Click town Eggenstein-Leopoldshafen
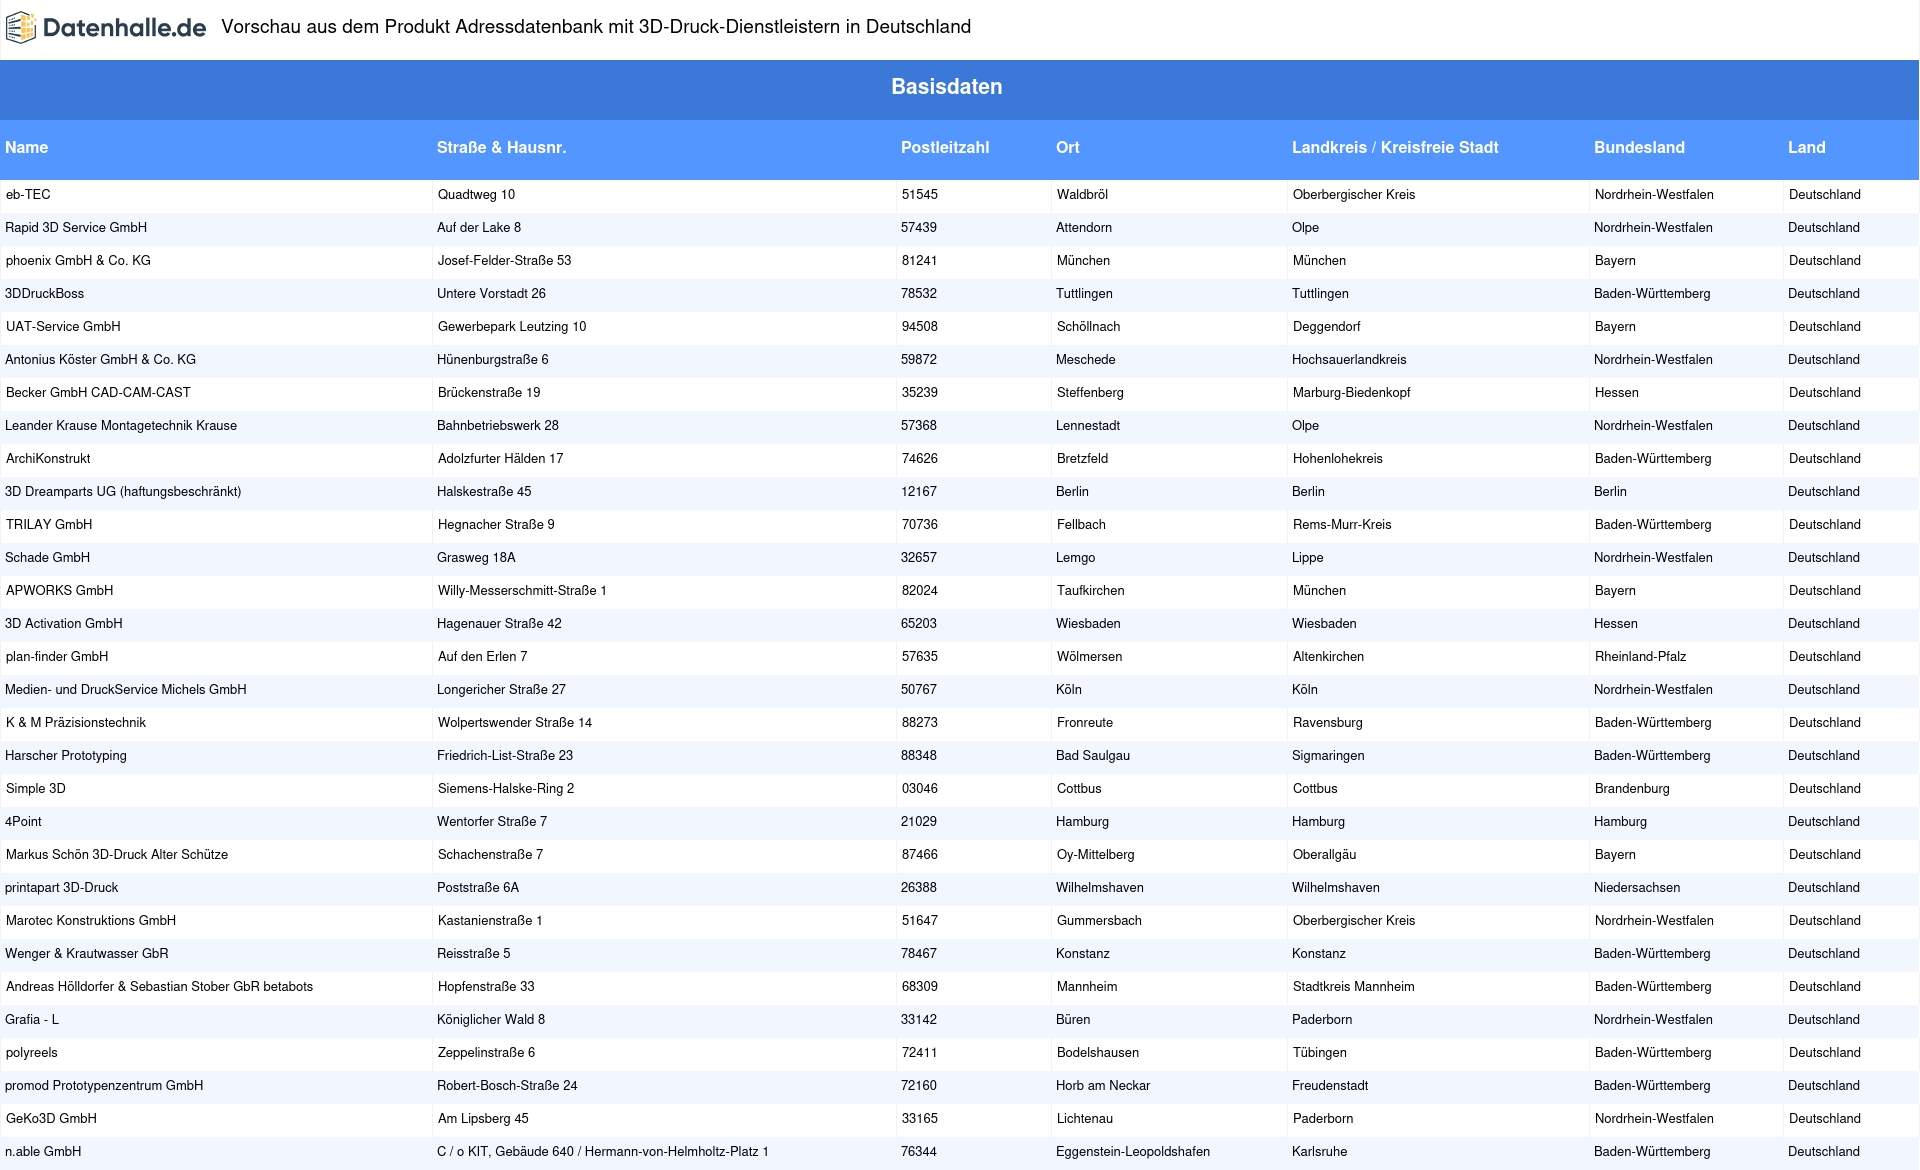The width and height of the screenshot is (1920, 1170). 1133,1152
